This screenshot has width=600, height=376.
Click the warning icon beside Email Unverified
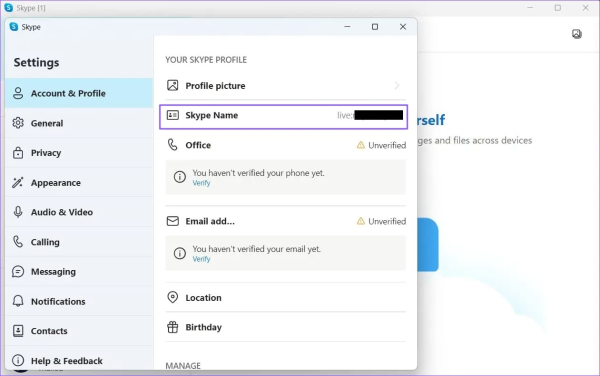pyautogui.click(x=360, y=221)
